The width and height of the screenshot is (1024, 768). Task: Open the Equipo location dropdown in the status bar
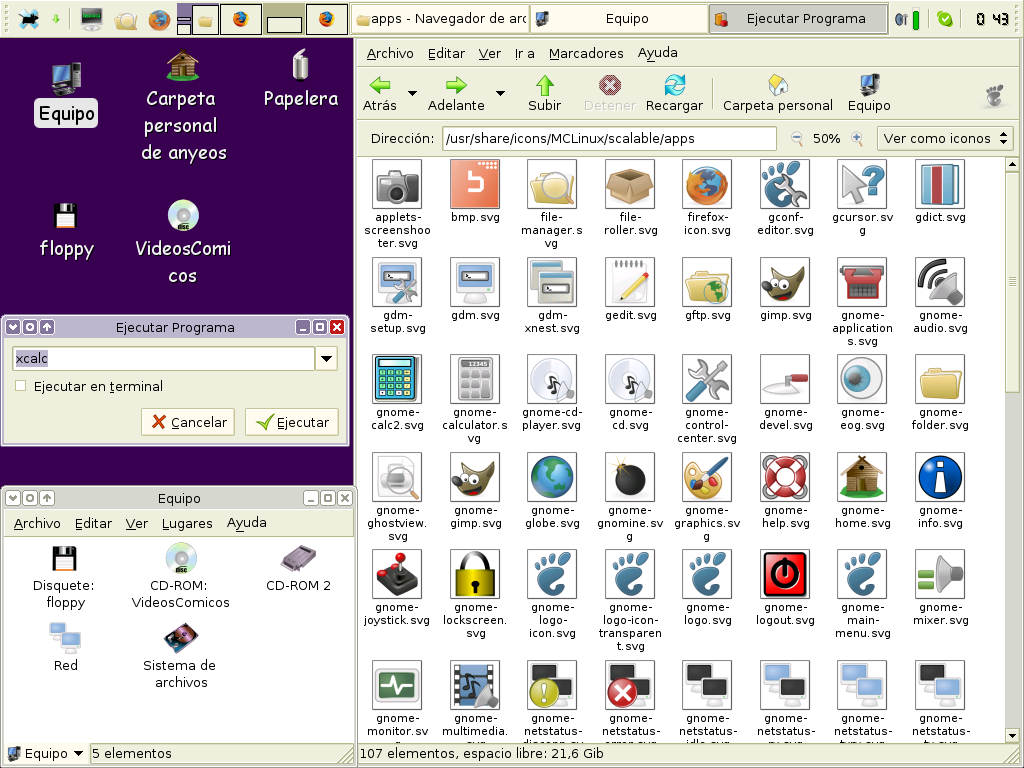coord(46,753)
